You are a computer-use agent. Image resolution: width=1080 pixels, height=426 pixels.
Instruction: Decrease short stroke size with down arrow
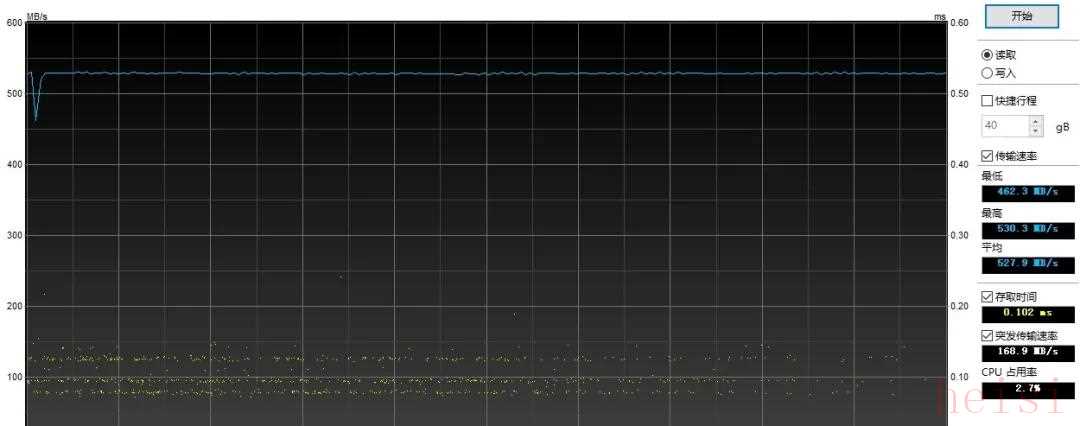tap(1035, 131)
